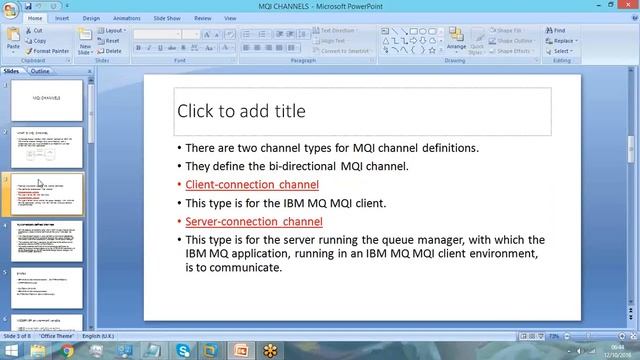Open the Arrange menu
The height and width of the screenshot is (360, 640).
tap(456, 40)
